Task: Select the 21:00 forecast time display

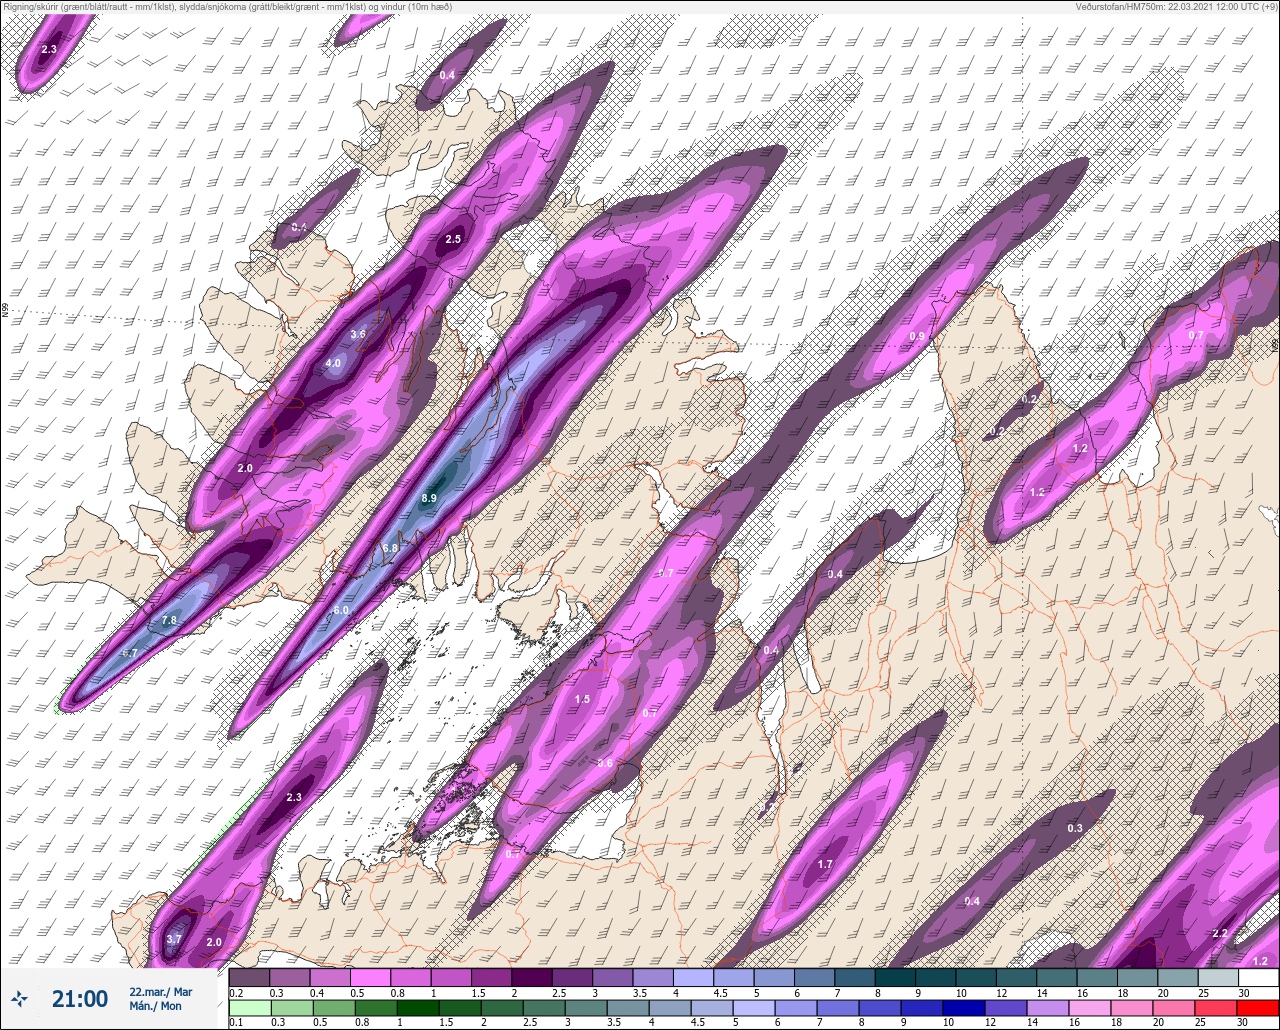Action: click(x=80, y=998)
